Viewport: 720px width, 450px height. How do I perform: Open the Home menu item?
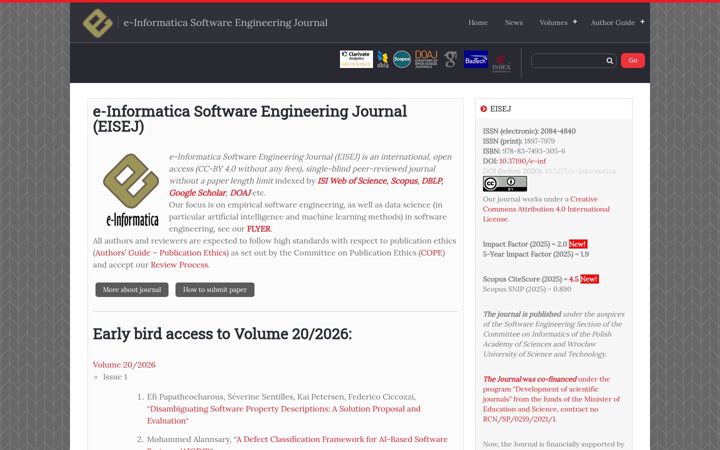[x=478, y=22]
